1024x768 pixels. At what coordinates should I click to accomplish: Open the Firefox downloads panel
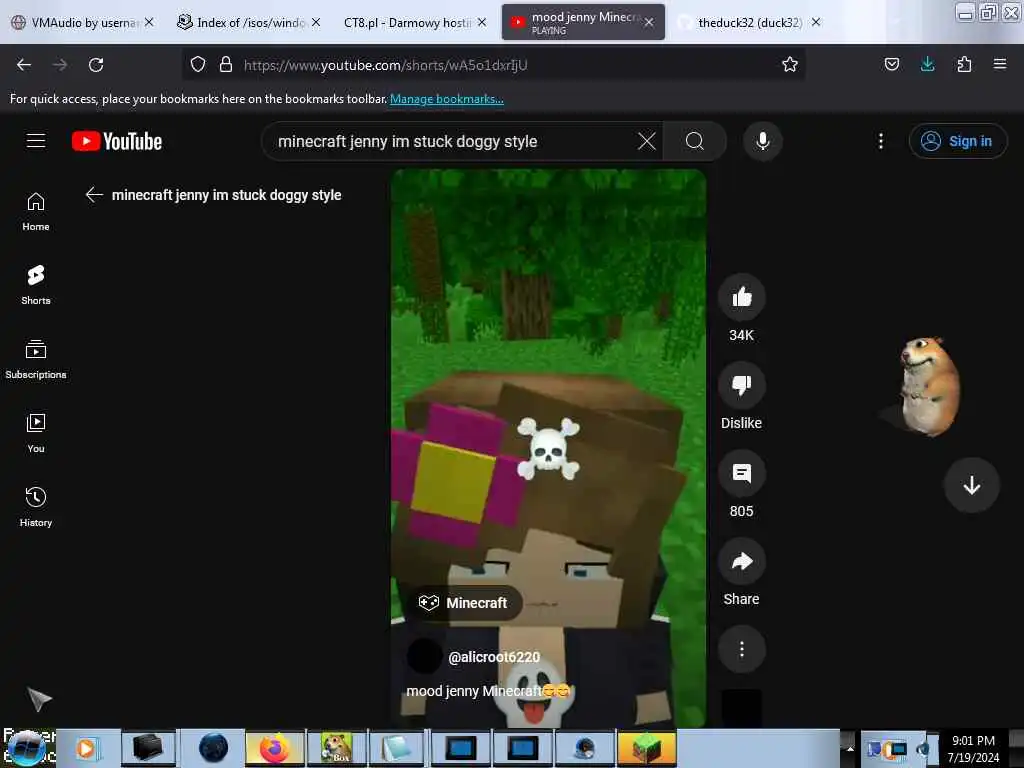click(x=927, y=64)
